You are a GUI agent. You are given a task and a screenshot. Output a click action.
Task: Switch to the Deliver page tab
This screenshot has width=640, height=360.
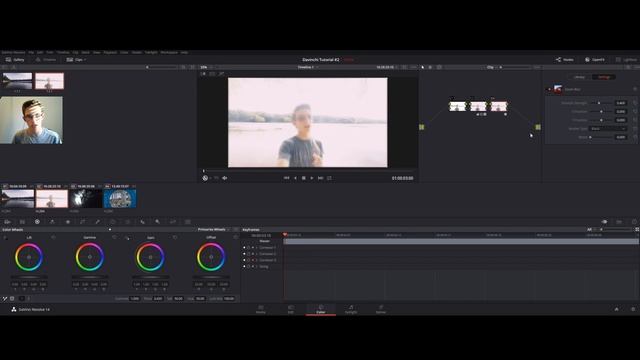381,309
